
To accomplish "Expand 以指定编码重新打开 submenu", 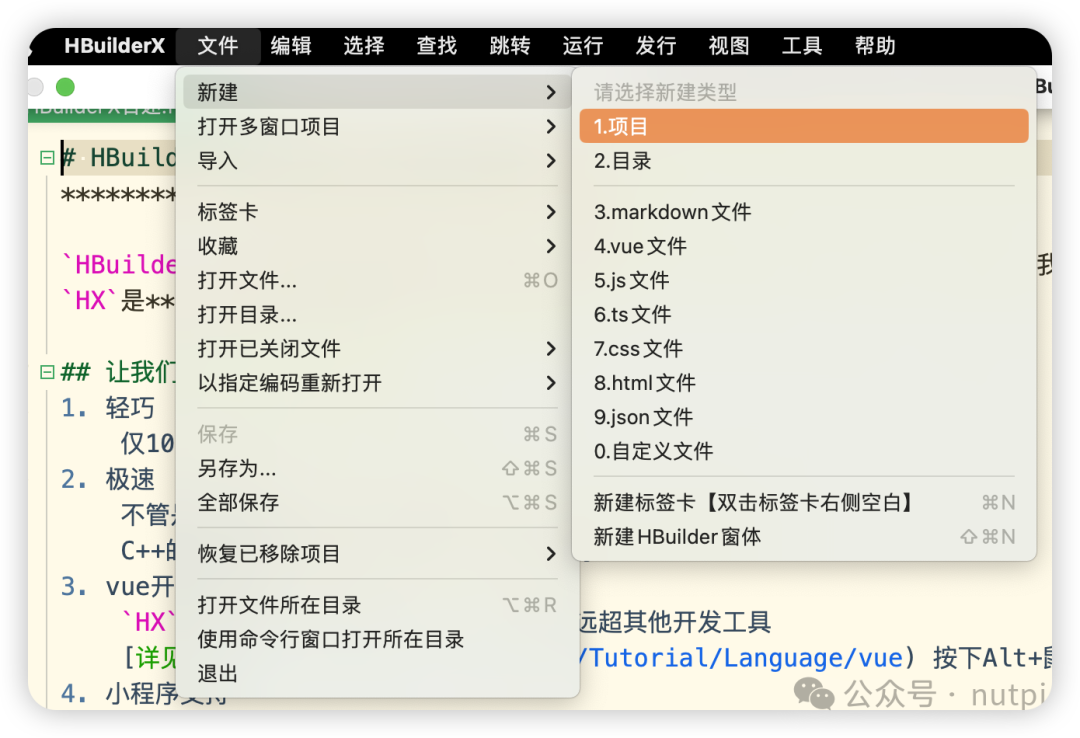I will click(377, 383).
